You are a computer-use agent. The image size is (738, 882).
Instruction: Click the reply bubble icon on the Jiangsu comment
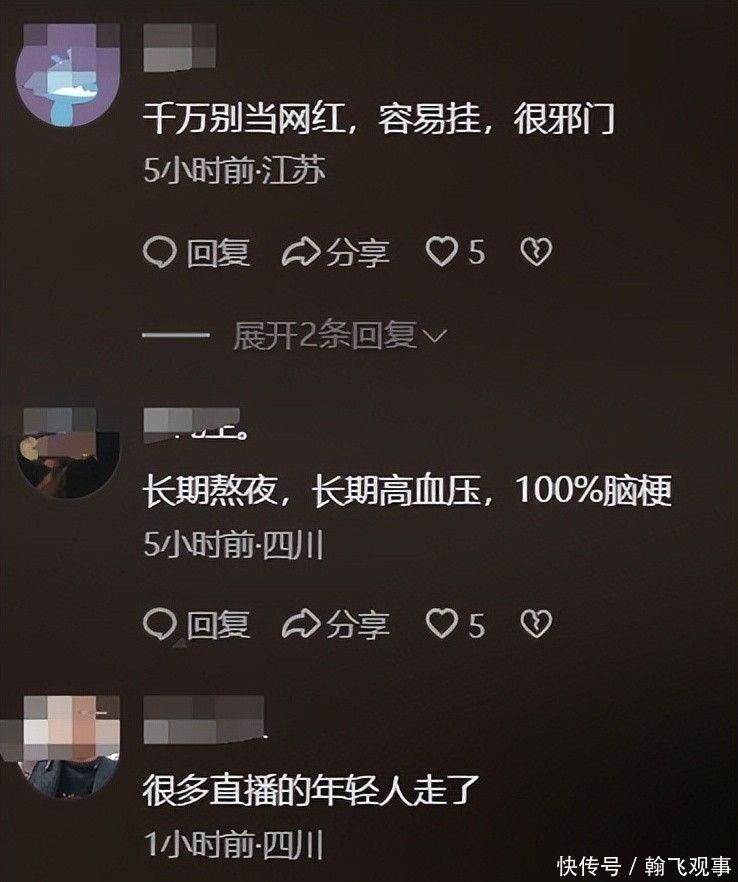click(x=160, y=253)
